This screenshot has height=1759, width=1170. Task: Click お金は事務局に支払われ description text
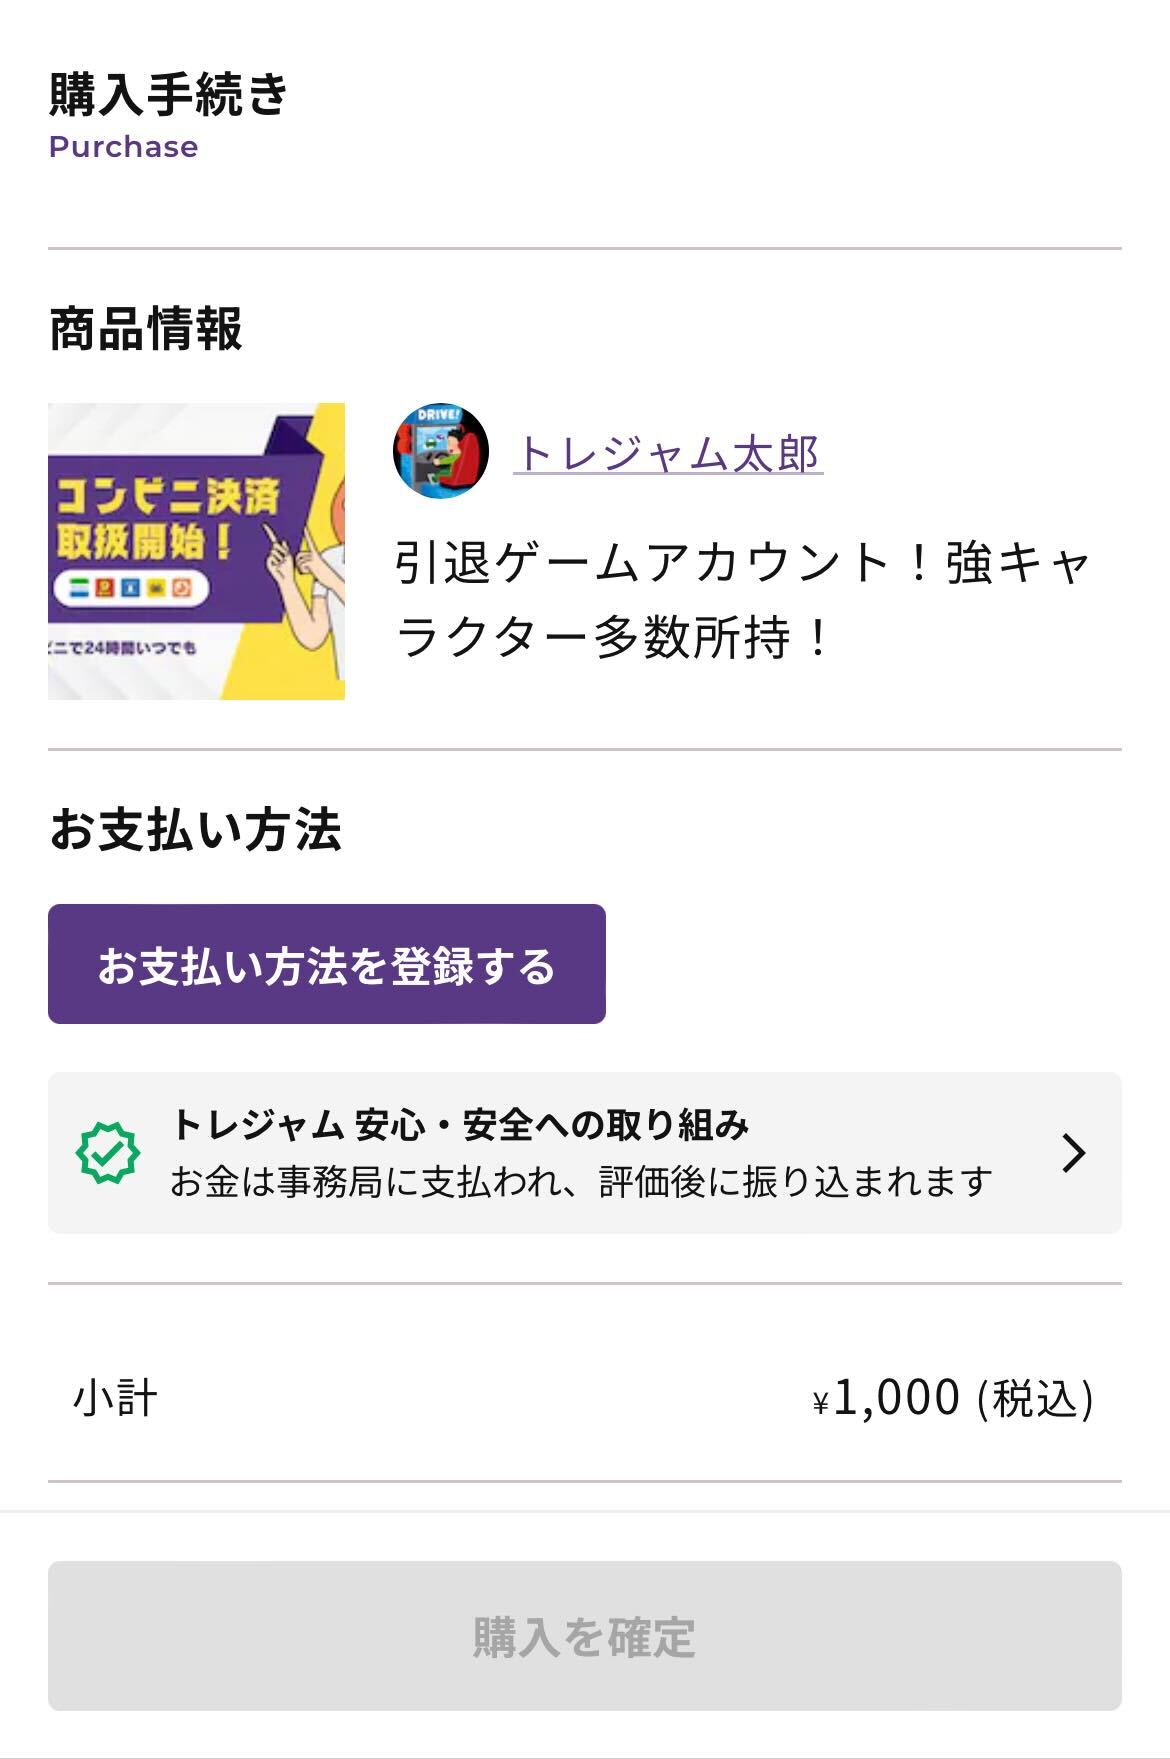click(581, 1182)
